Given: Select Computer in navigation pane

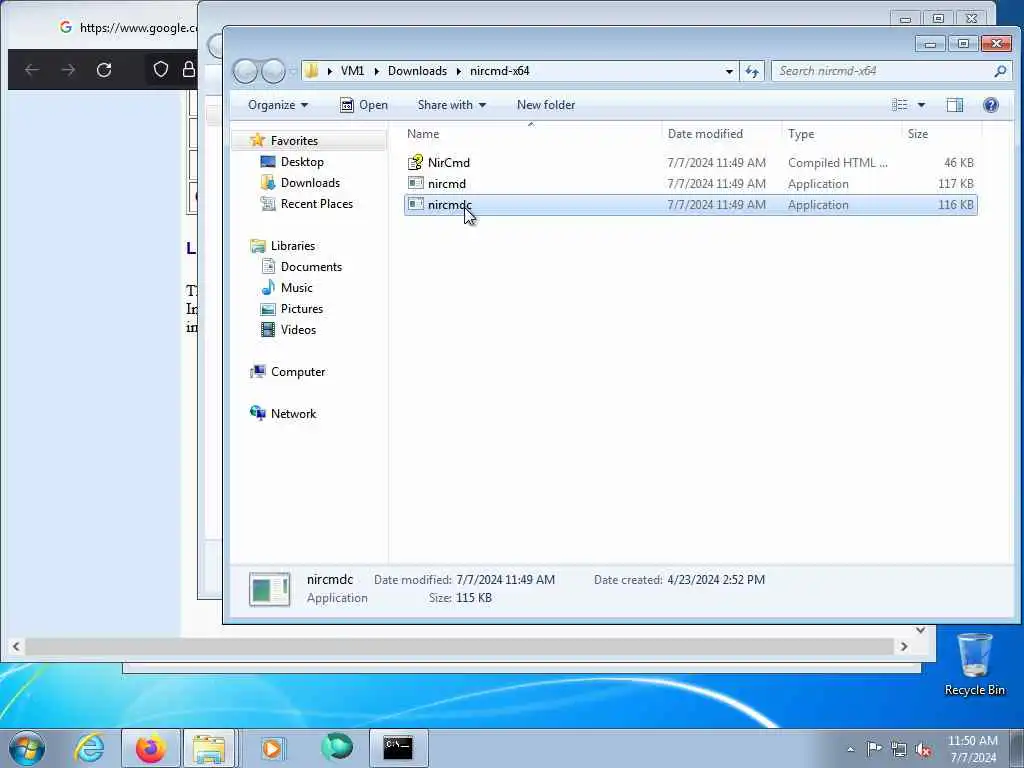Looking at the screenshot, I should coord(298,372).
